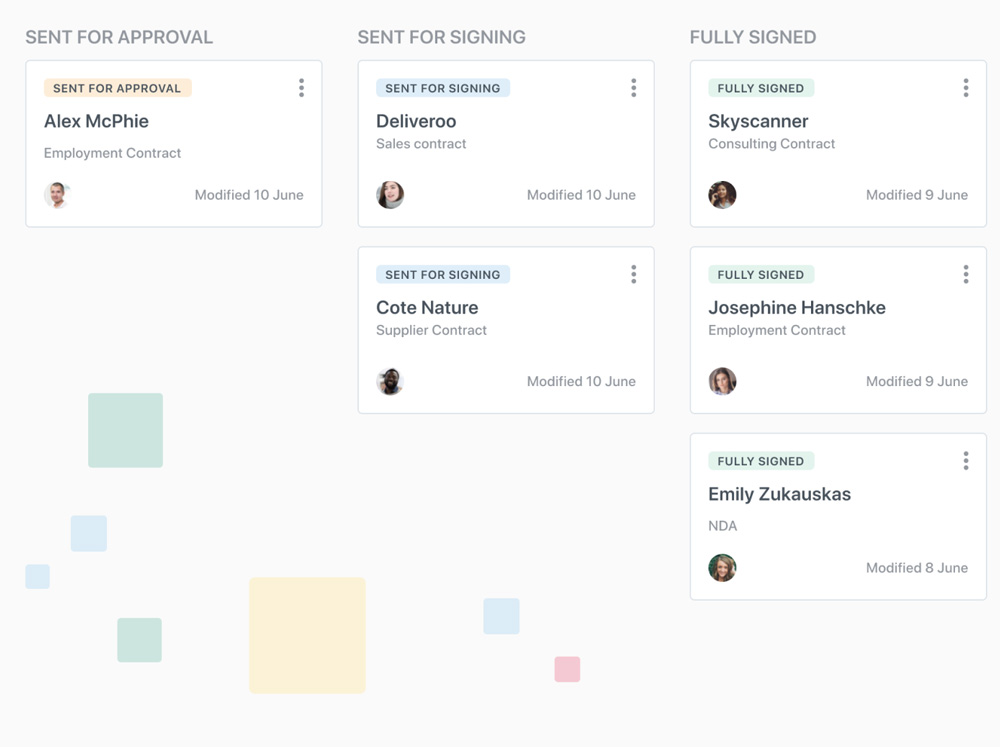Click the avatar on Emily Zukauskas card
The image size is (1000, 747).
click(x=722, y=567)
